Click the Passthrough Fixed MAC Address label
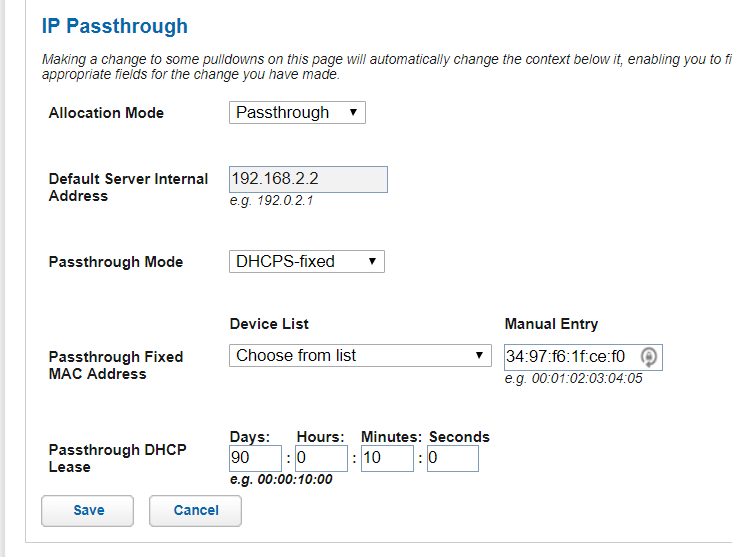This screenshot has height=557, width=732. (x=116, y=365)
